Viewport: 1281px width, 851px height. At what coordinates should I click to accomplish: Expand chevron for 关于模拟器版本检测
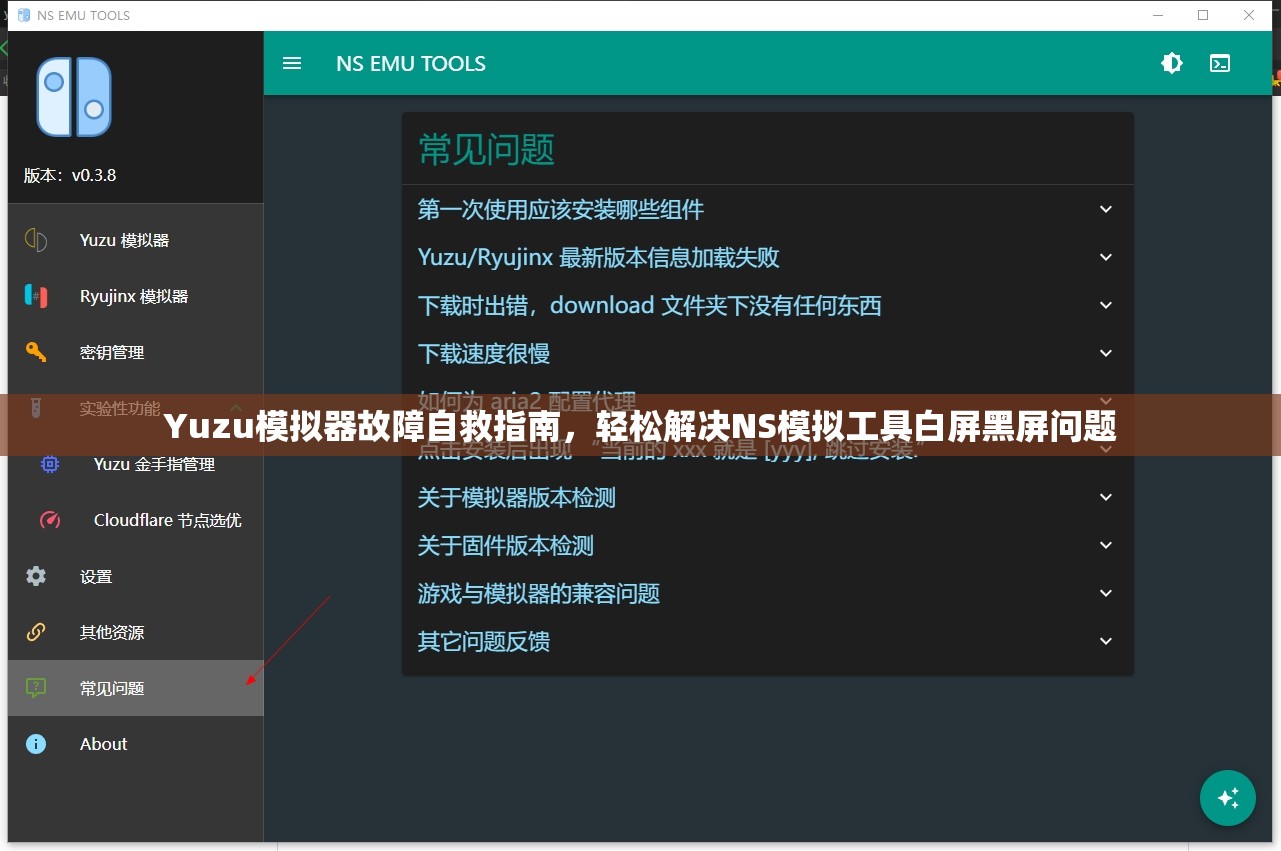(1106, 497)
